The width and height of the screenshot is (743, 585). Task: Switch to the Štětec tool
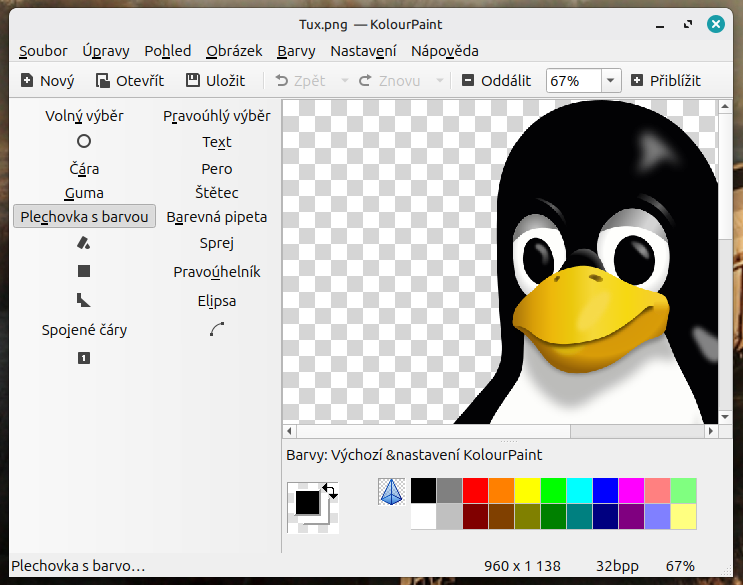point(217,193)
